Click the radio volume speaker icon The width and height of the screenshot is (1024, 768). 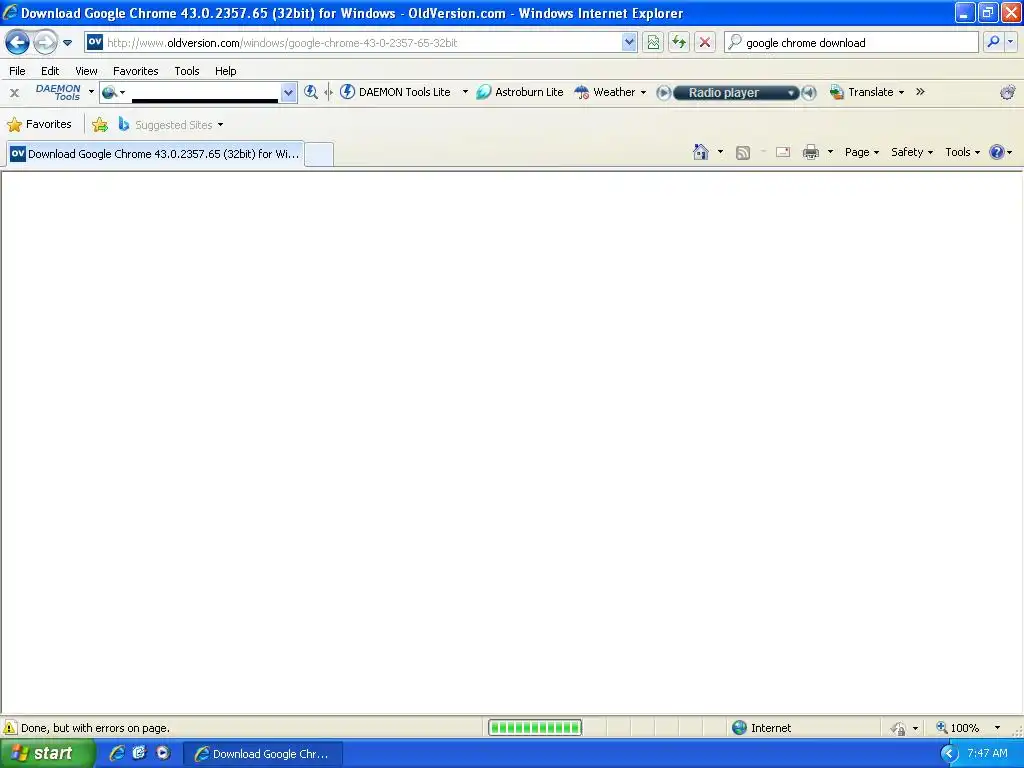(809, 93)
